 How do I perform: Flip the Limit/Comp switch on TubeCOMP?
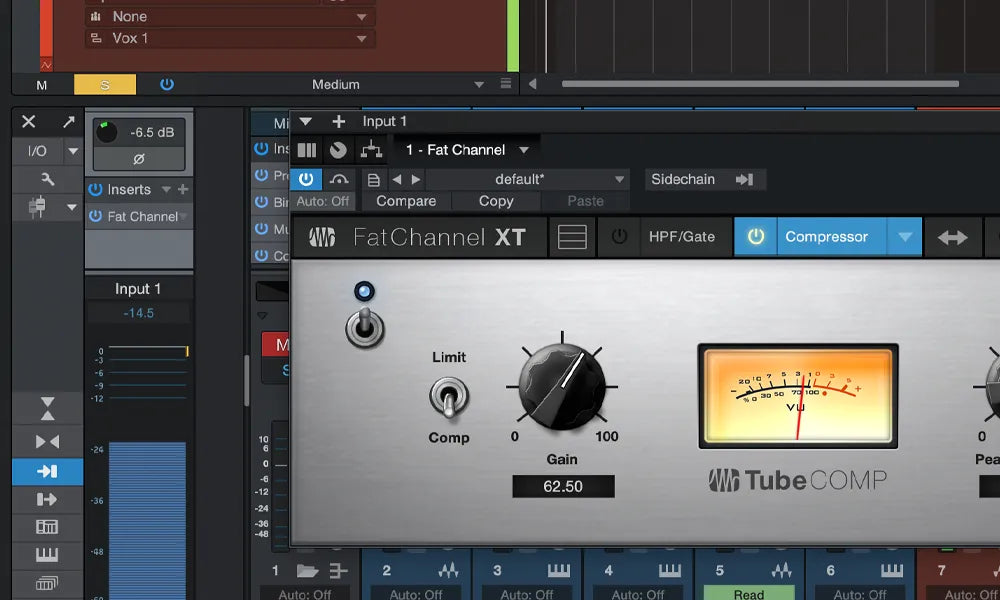point(449,397)
